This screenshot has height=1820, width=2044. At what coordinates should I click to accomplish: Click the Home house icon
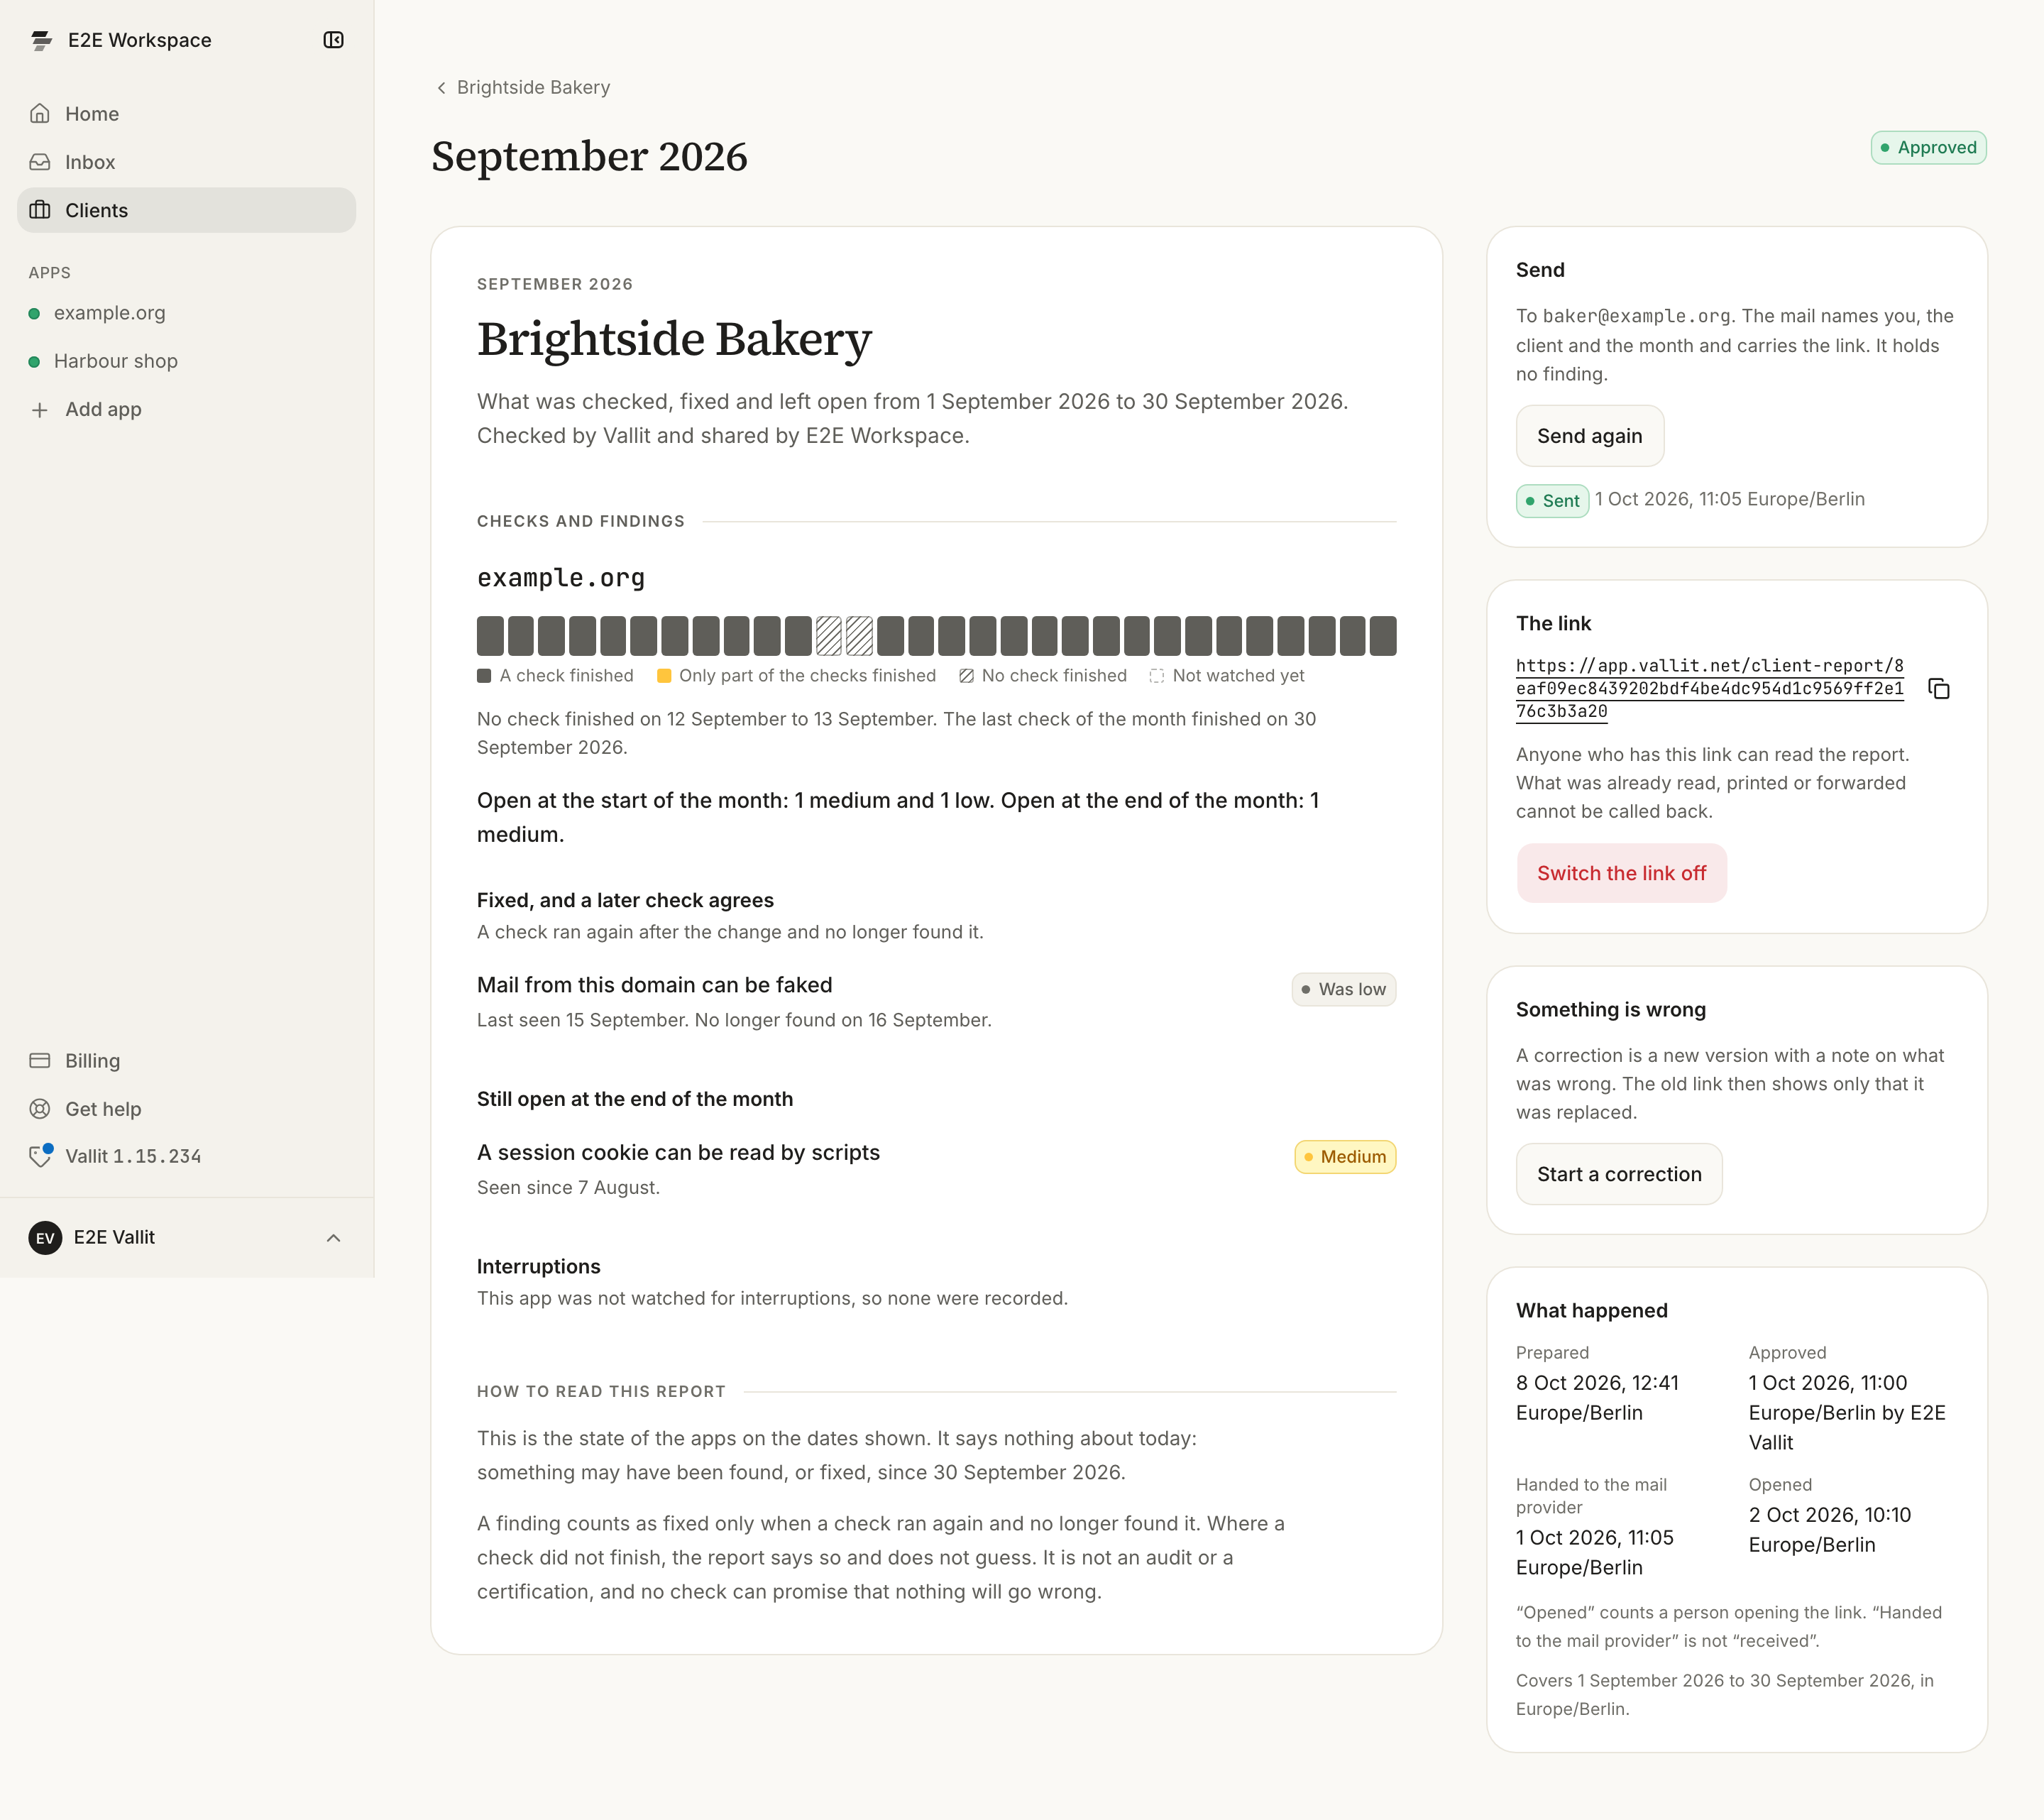(x=40, y=114)
